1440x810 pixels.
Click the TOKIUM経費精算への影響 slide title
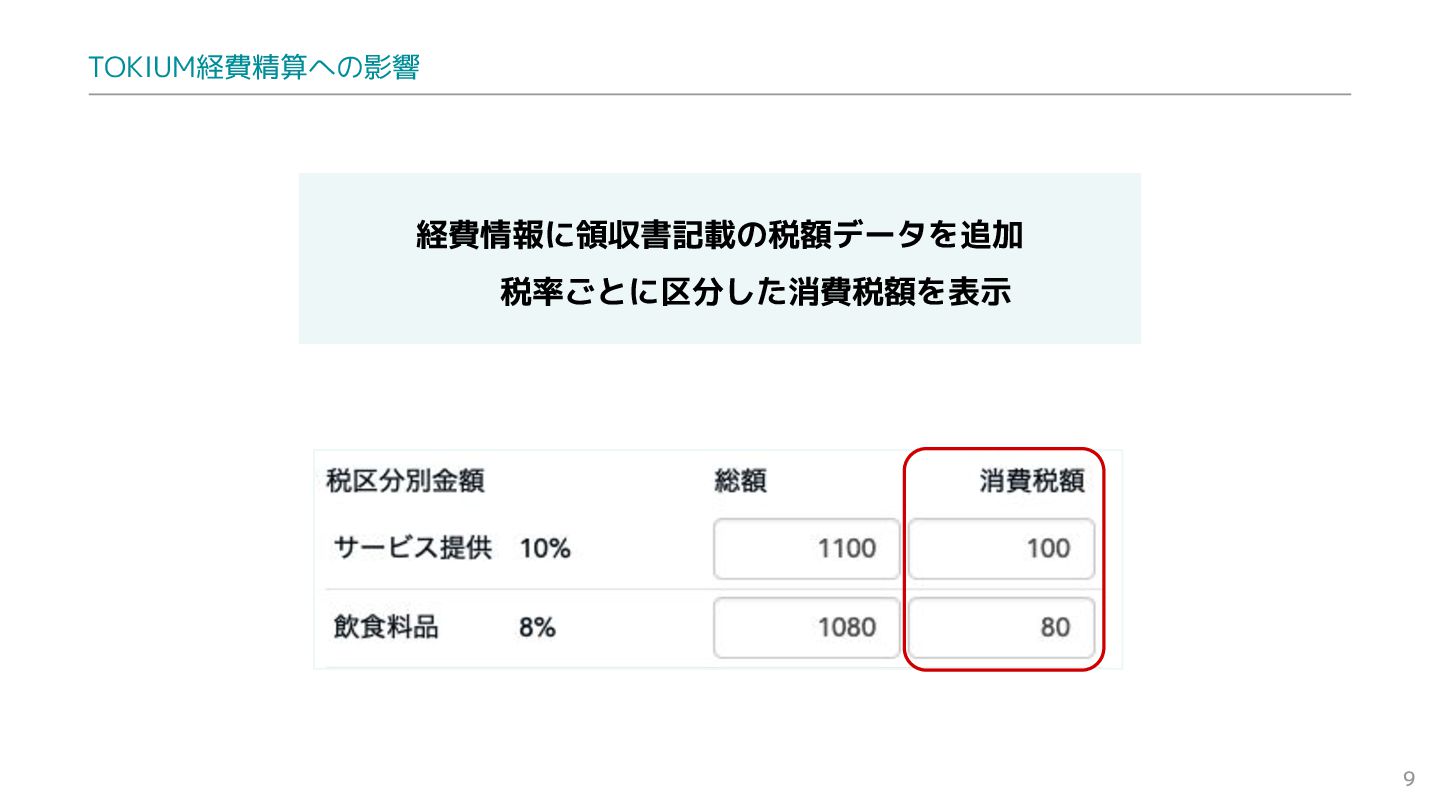(x=253, y=68)
